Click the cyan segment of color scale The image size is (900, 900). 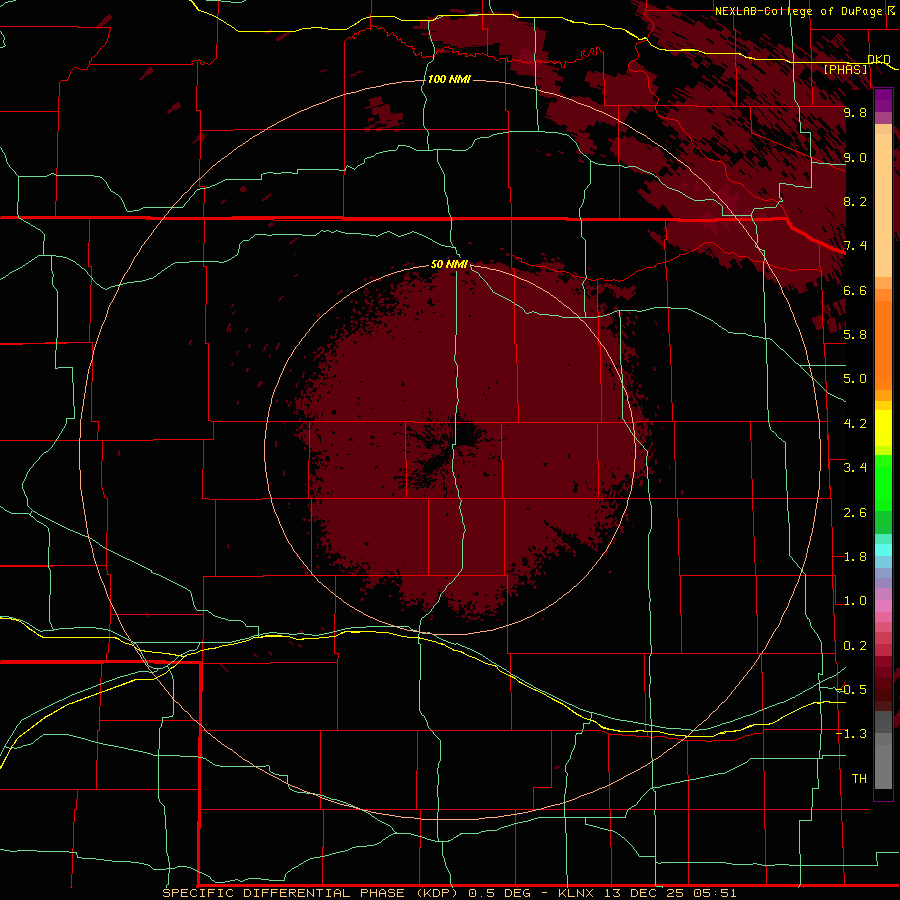pos(883,549)
